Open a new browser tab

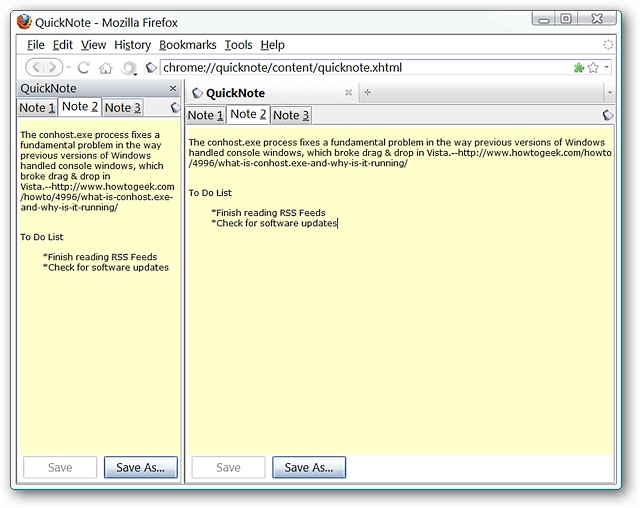coord(367,92)
